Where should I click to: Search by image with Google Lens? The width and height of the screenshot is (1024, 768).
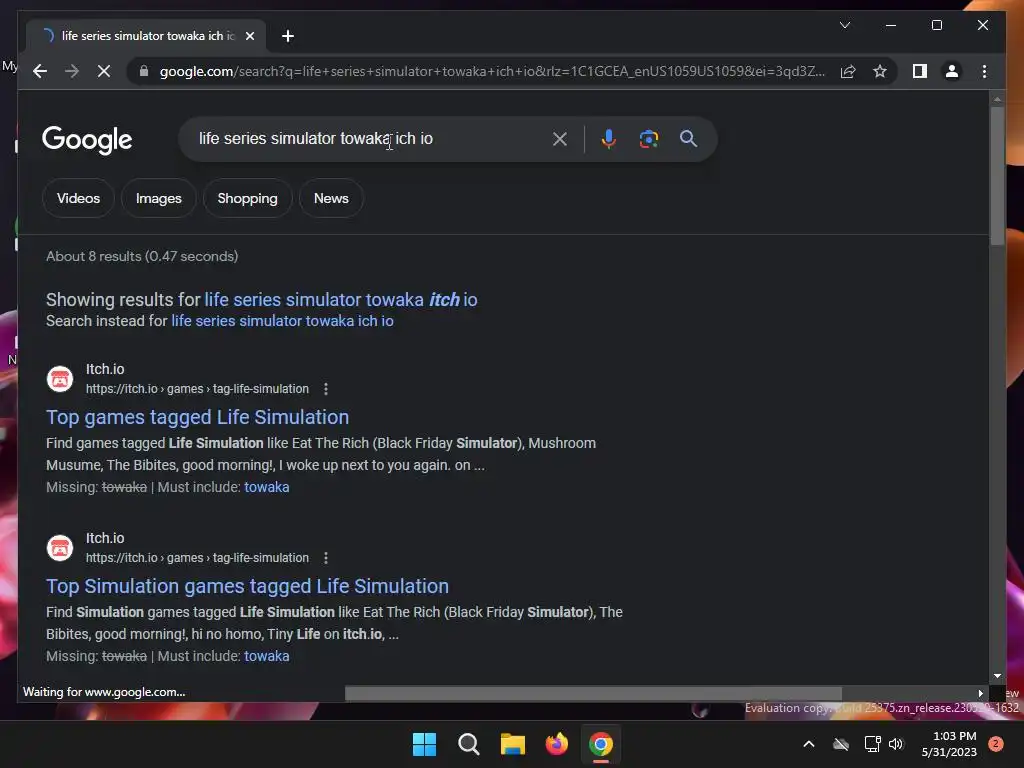pos(648,138)
